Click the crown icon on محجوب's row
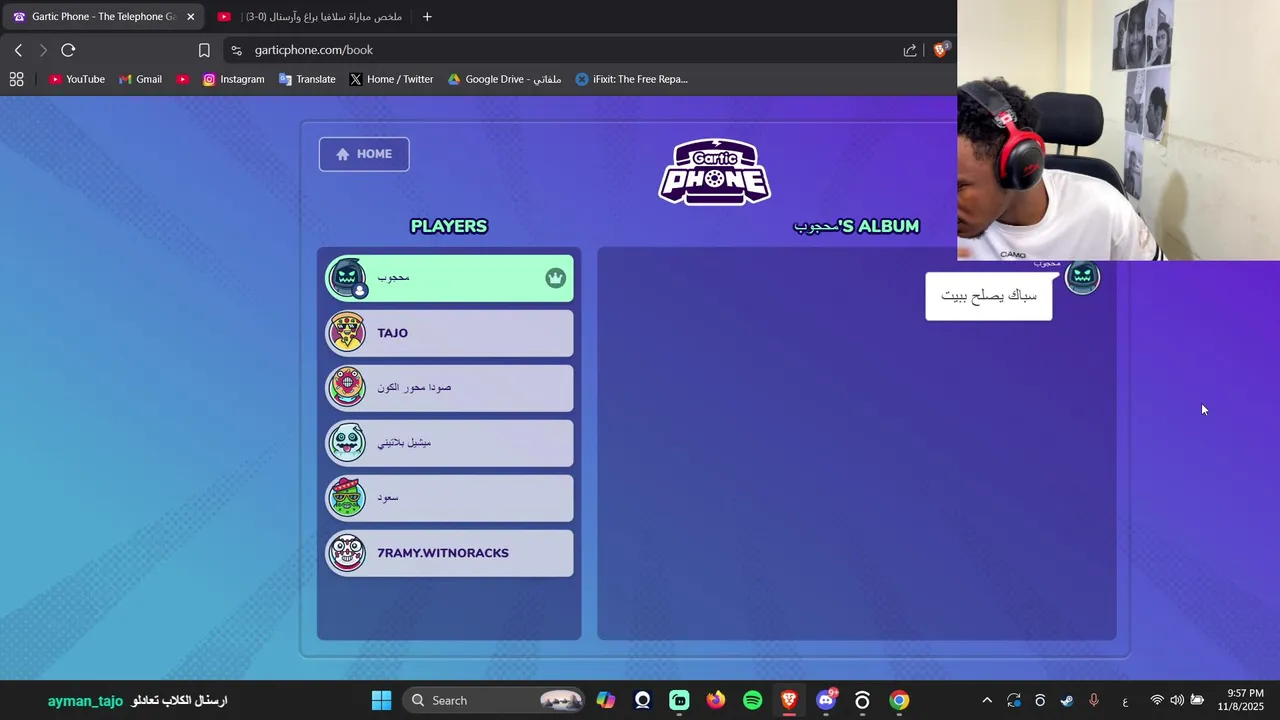This screenshot has width=1280, height=720. pos(555,278)
